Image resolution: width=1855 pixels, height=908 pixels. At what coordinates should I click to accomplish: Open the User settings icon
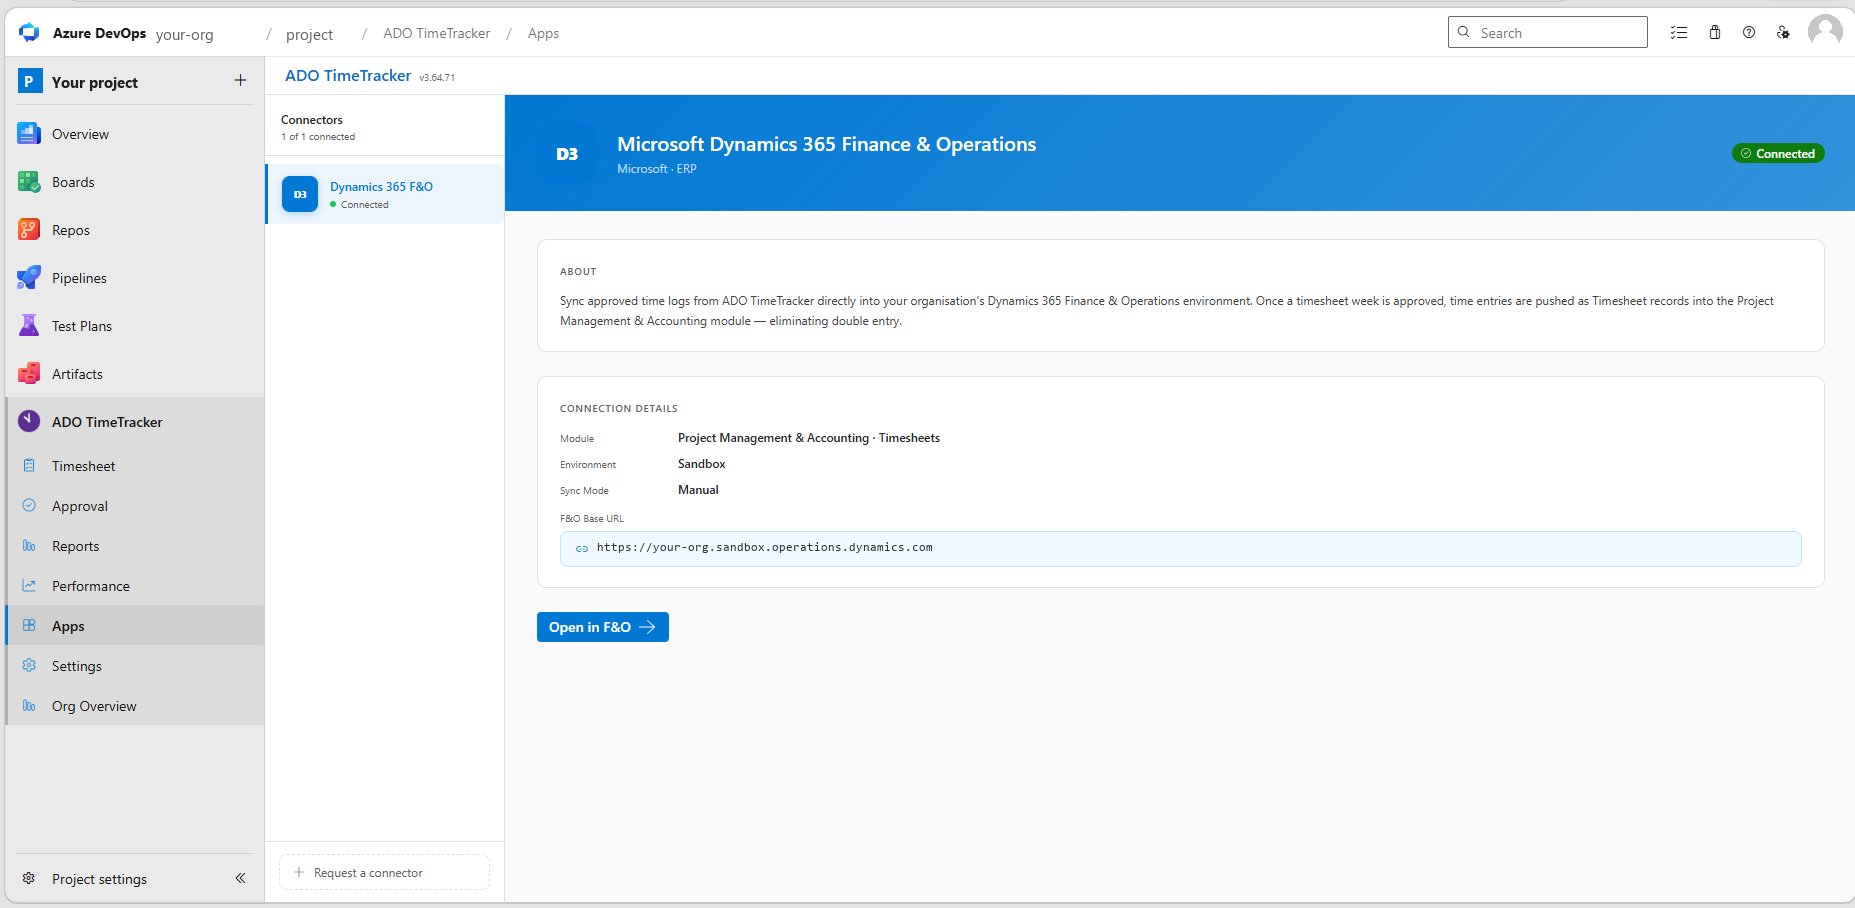click(1783, 32)
